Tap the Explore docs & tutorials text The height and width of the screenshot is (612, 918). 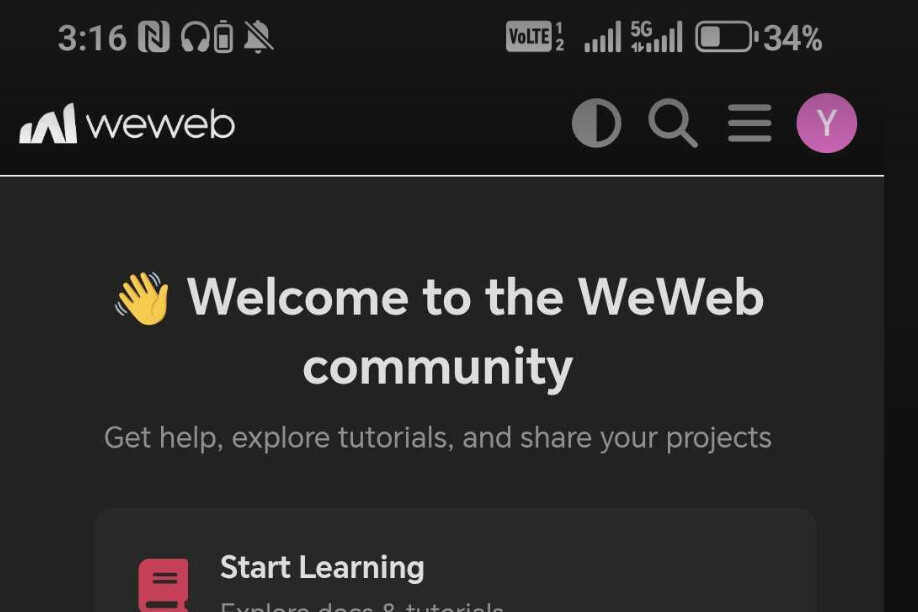(x=361, y=606)
